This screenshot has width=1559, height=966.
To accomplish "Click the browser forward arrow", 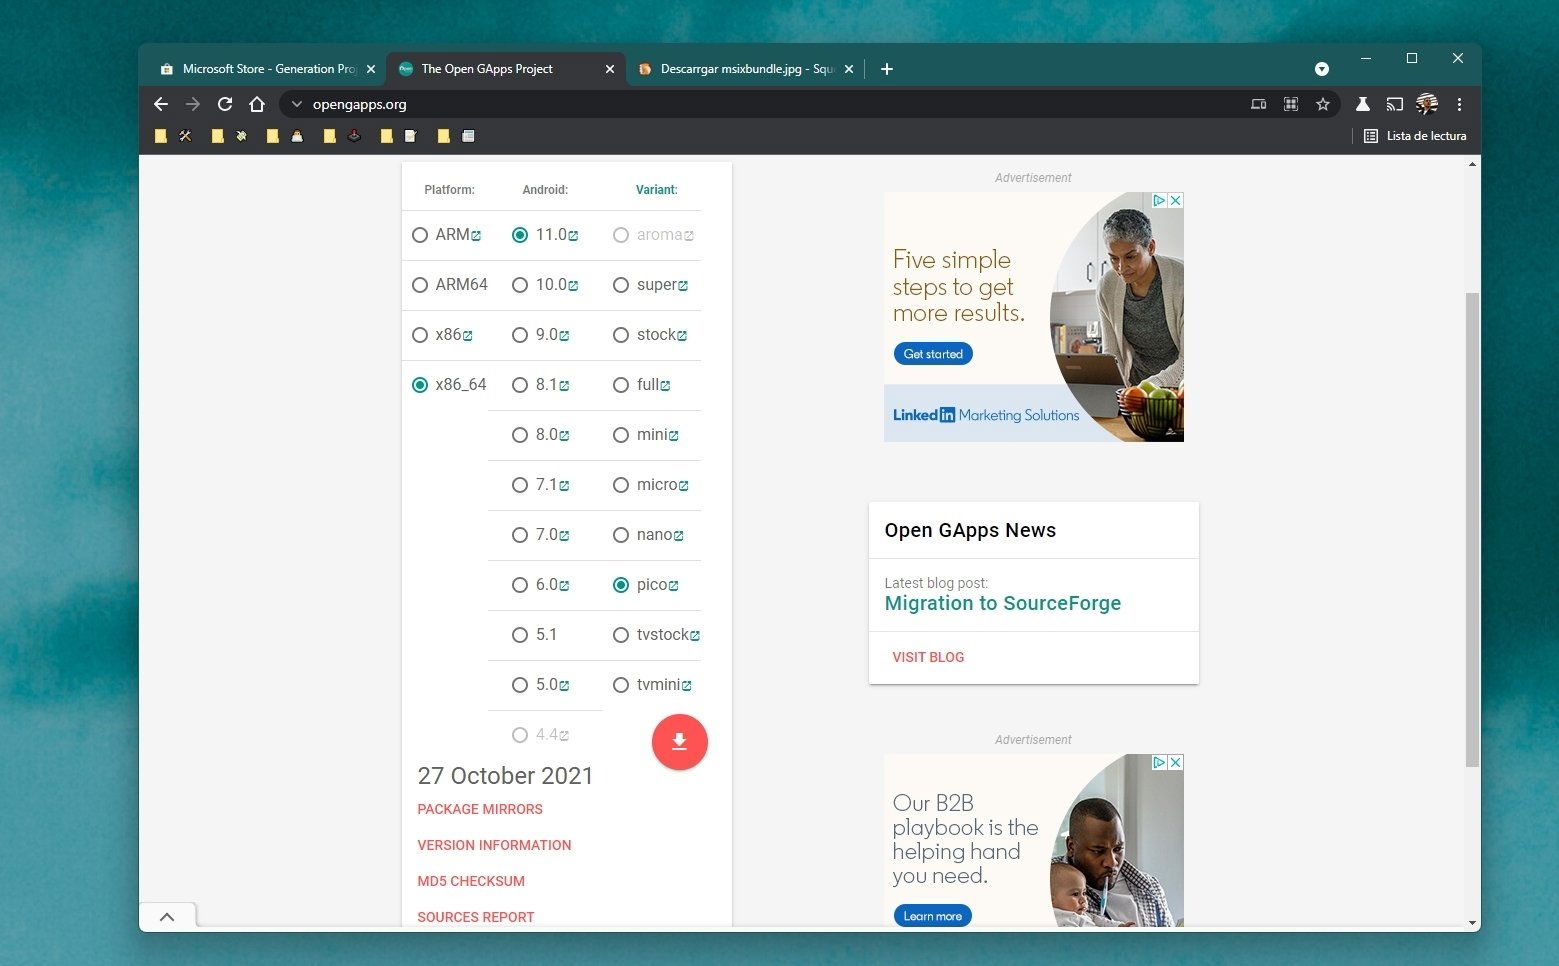I will pos(193,104).
